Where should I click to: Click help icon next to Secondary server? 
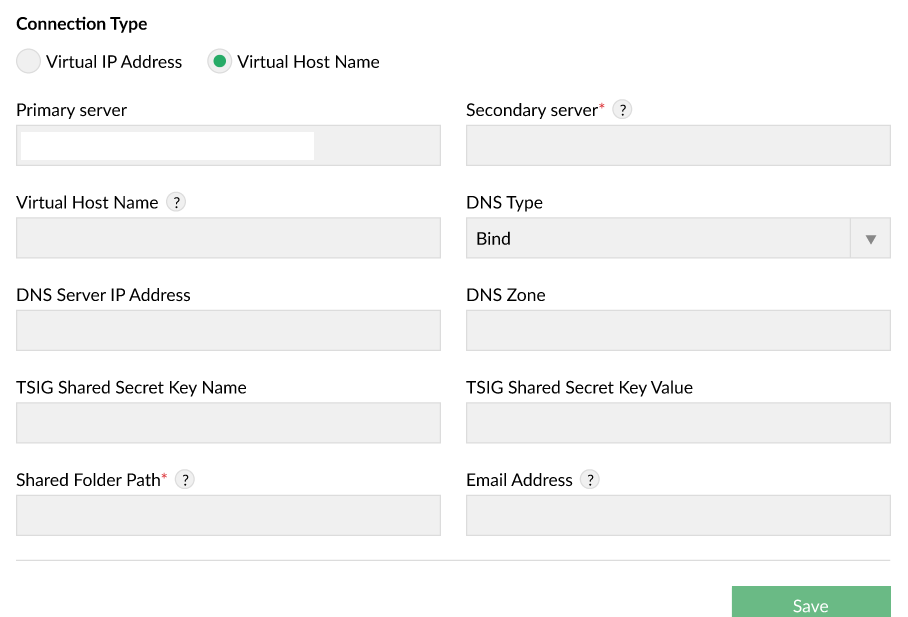[x=622, y=110]
